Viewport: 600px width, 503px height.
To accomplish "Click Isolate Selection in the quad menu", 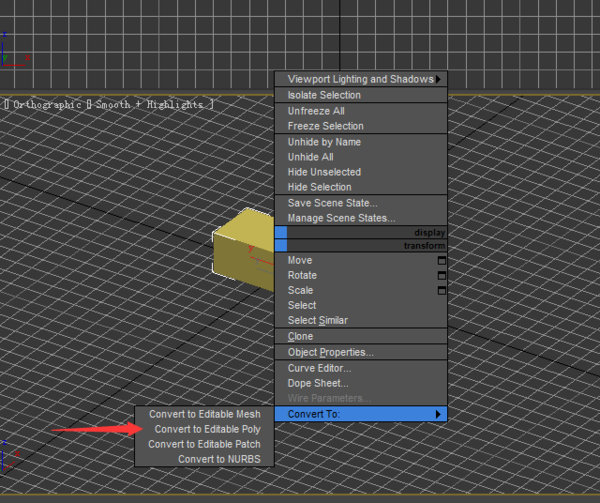I will (324, 95).
